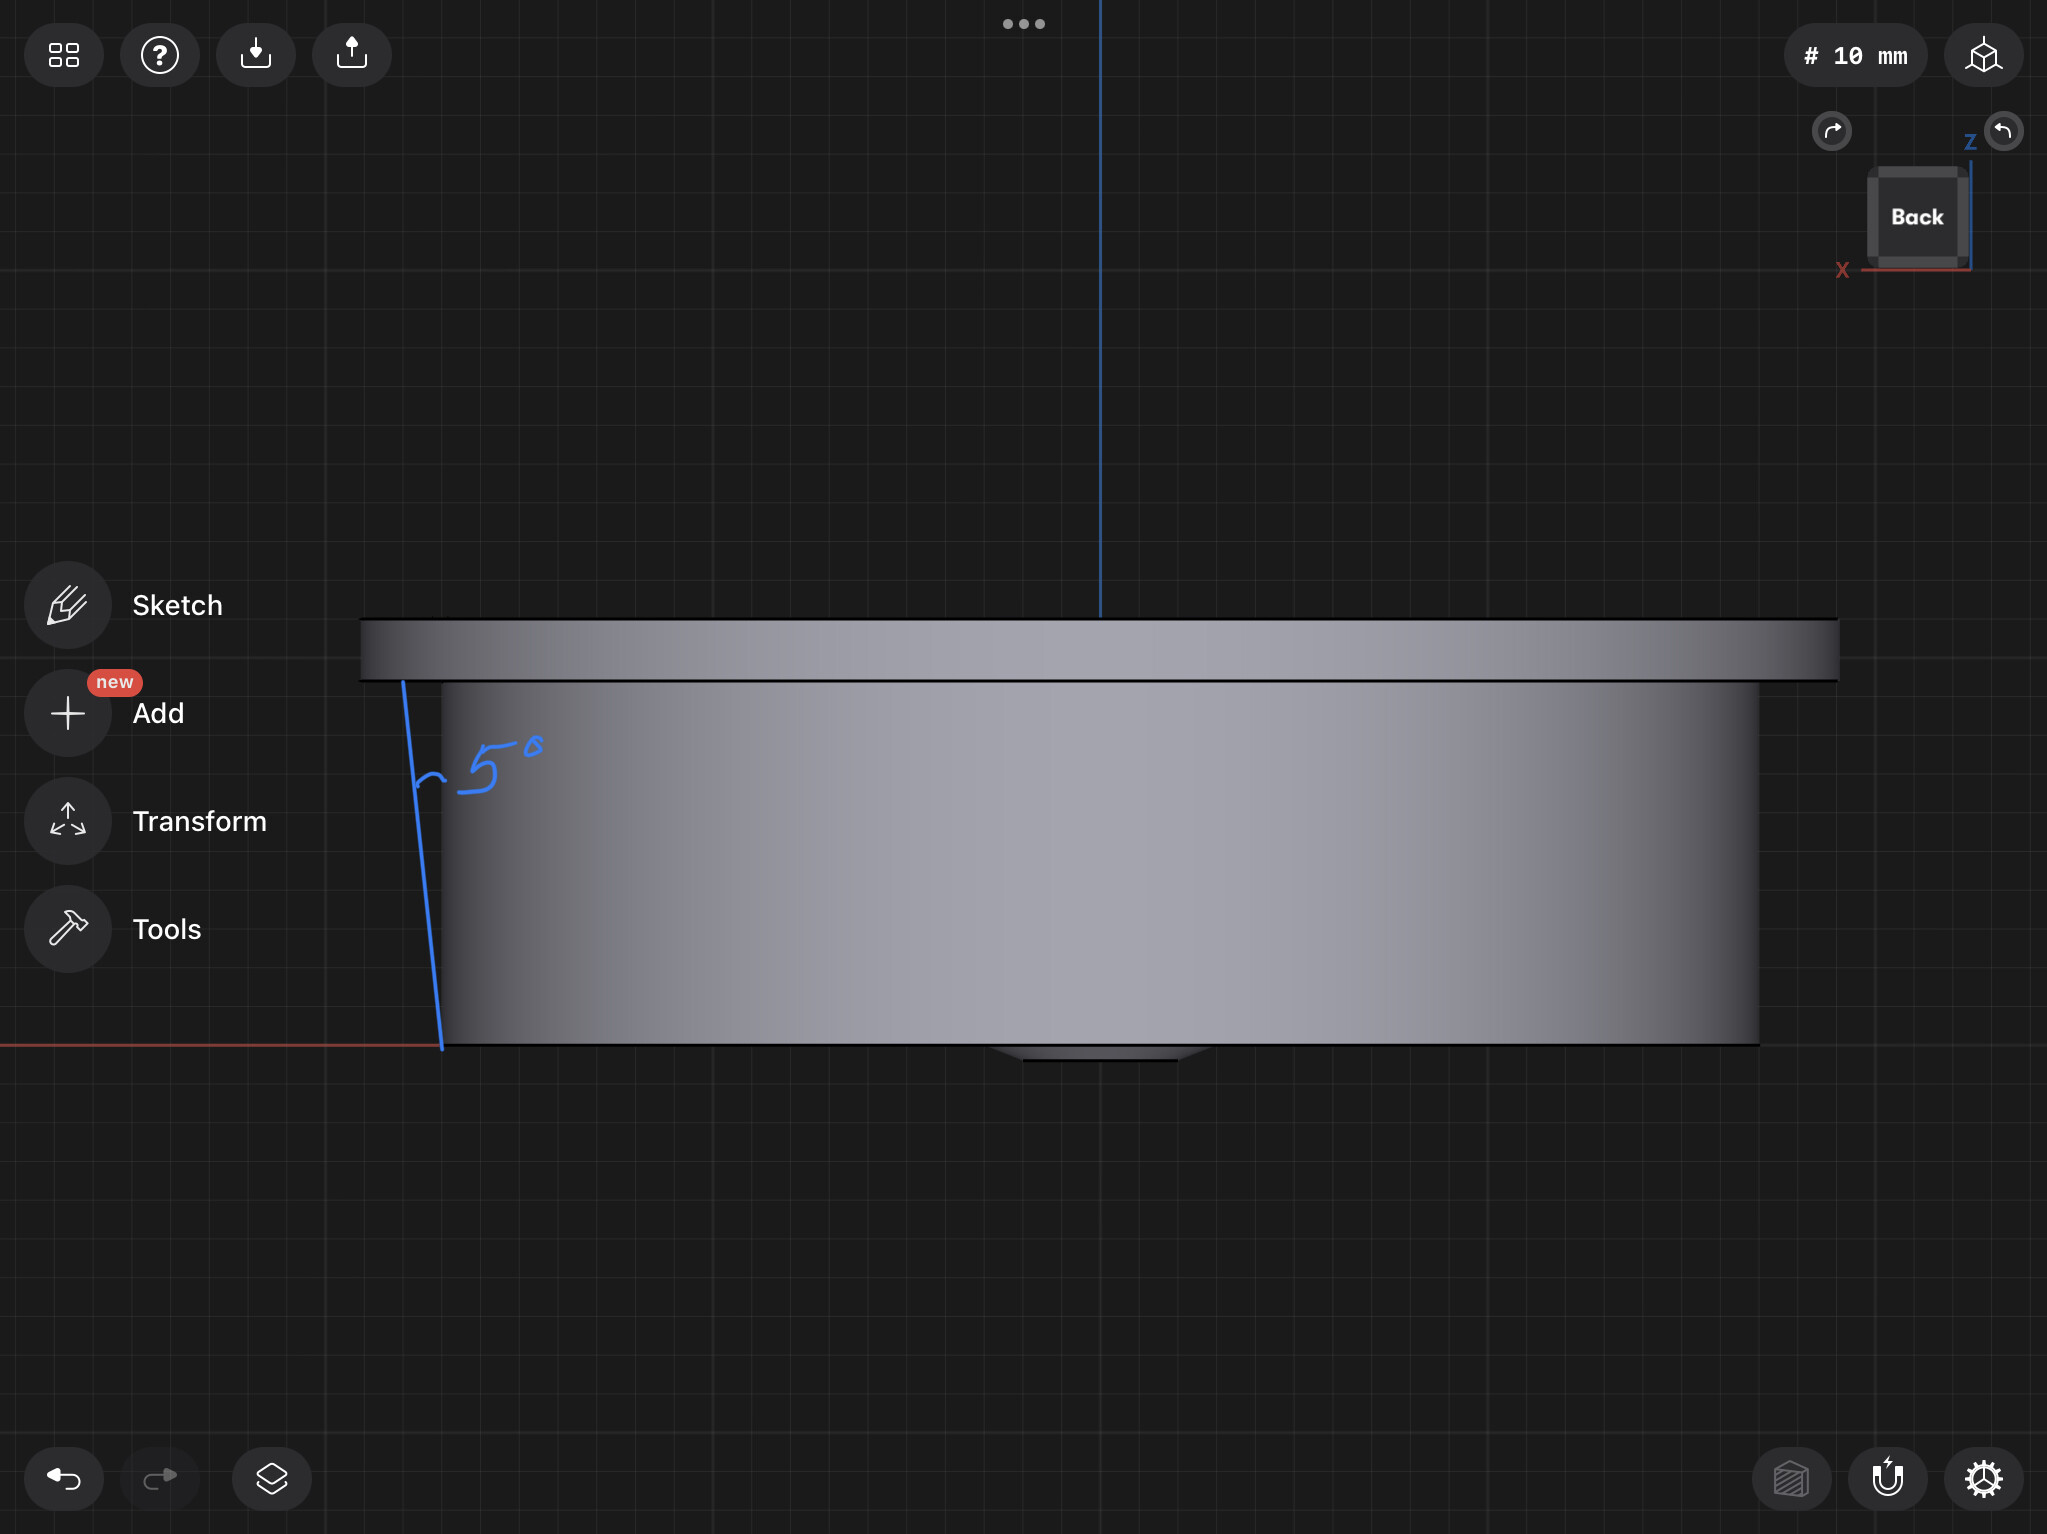Expand the three-dot multitasking menu

pos(1023,24)
